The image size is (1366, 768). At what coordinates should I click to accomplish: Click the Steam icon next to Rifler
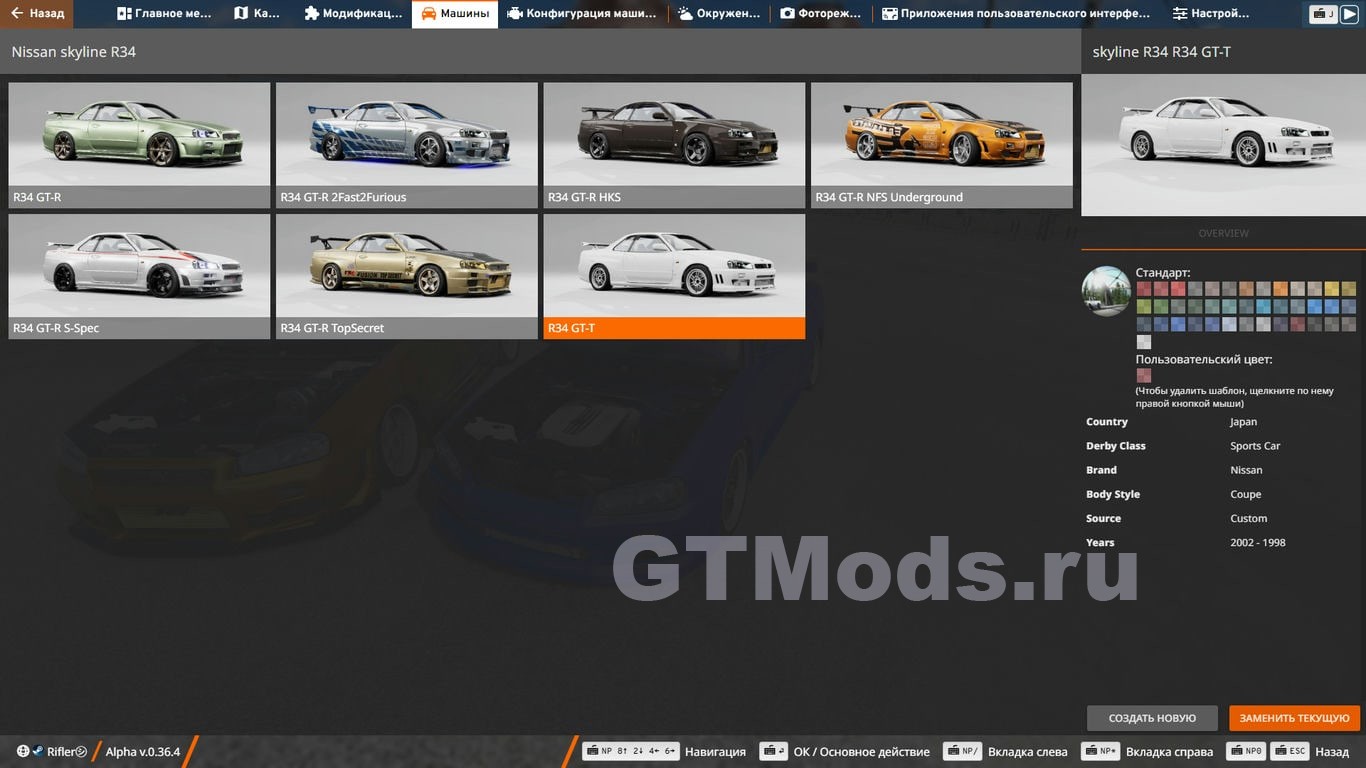tap(38, 751)
